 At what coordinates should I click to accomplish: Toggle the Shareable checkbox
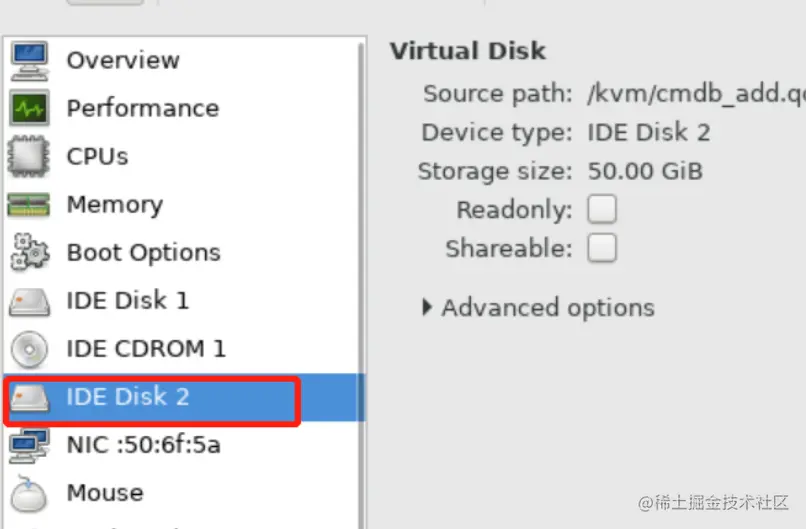[x=602, y=248]
